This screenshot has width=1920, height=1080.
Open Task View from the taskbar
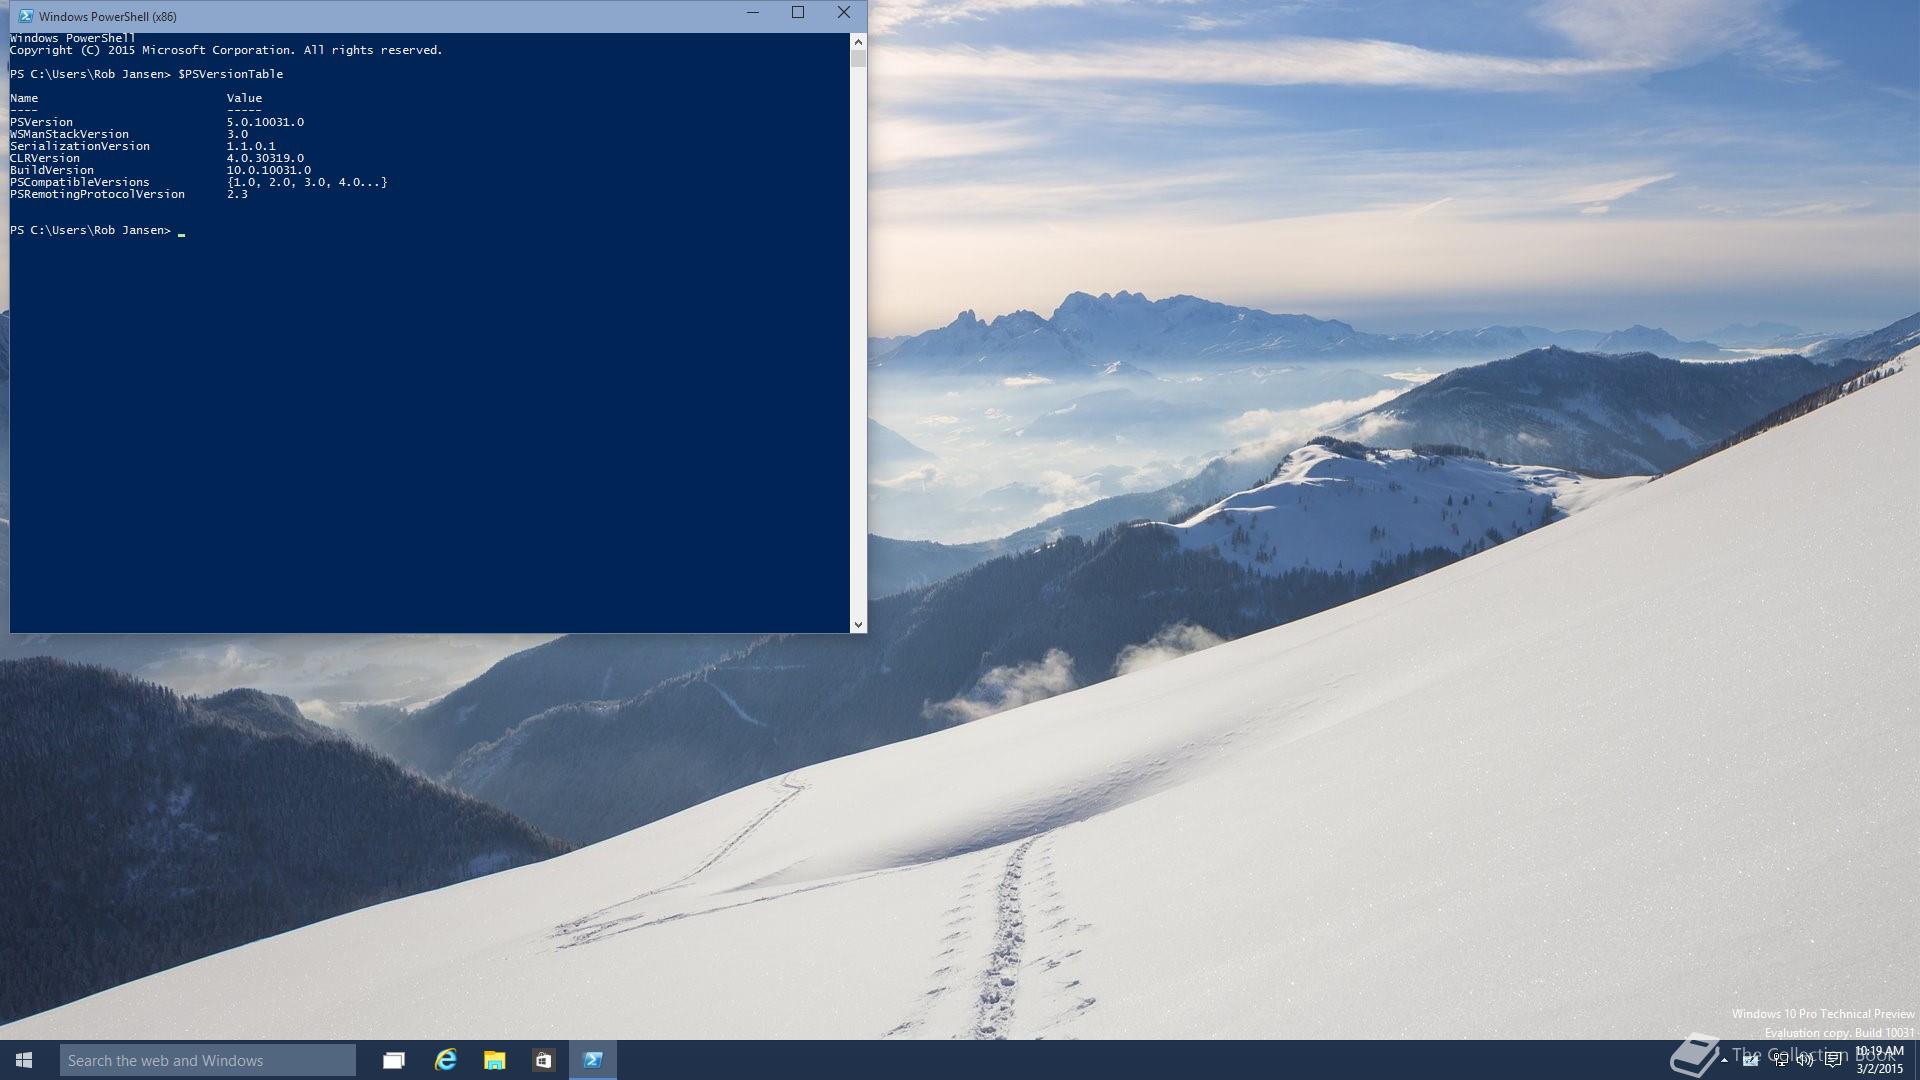coord(394,1060)
